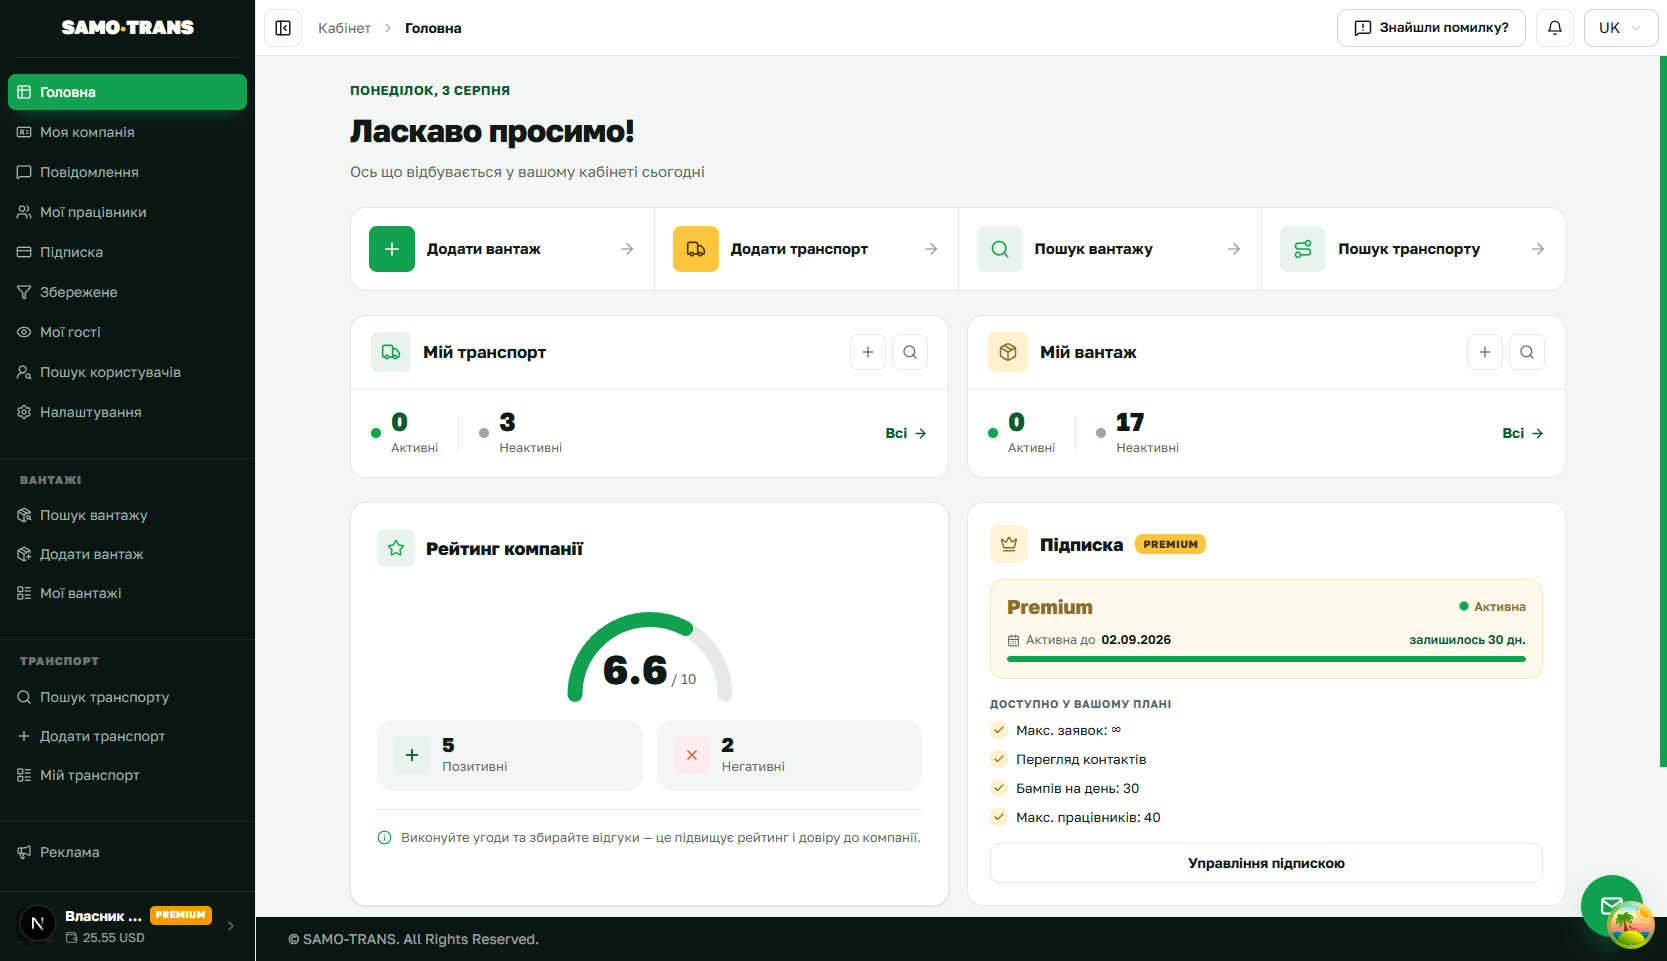This screenshot has height=961, width=1667.
Task: Open the arrow on Додати транспорт card
Action: 931,249
